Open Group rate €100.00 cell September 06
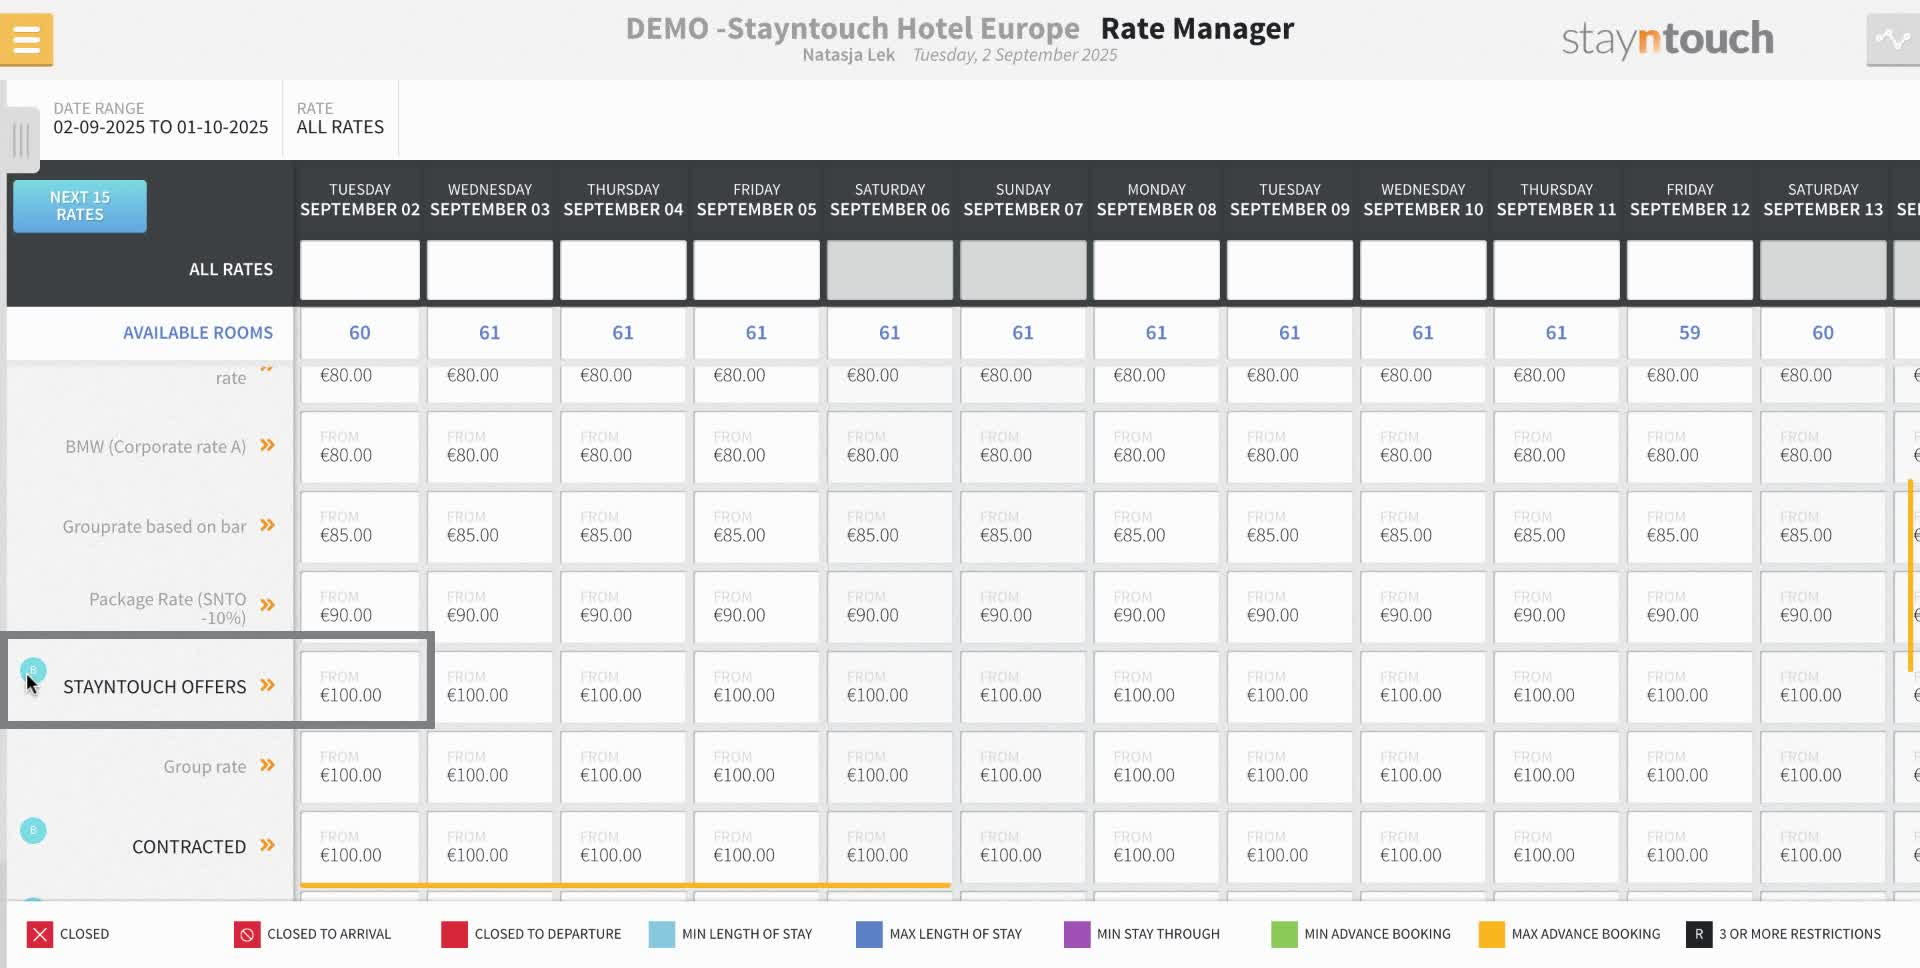1920x968 pixels. click(890, 767)
